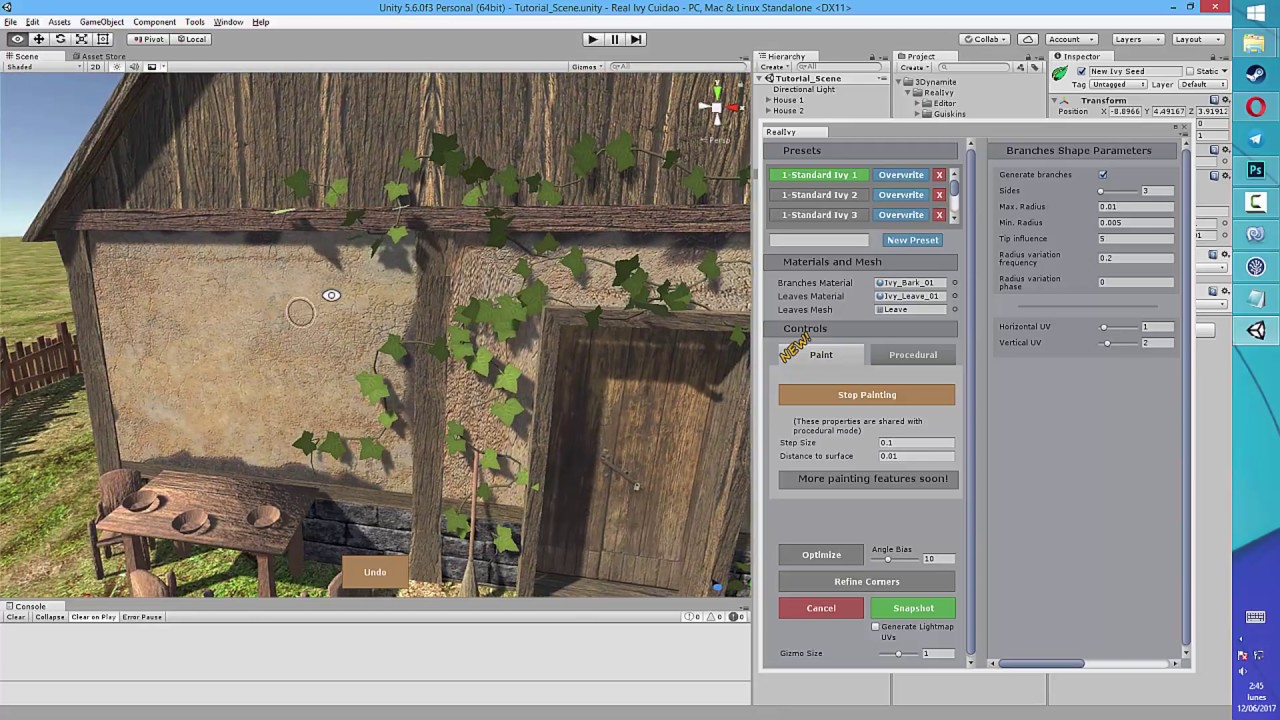Toggle Collapse in Console

pyautogui.click(x=50, y=617)
